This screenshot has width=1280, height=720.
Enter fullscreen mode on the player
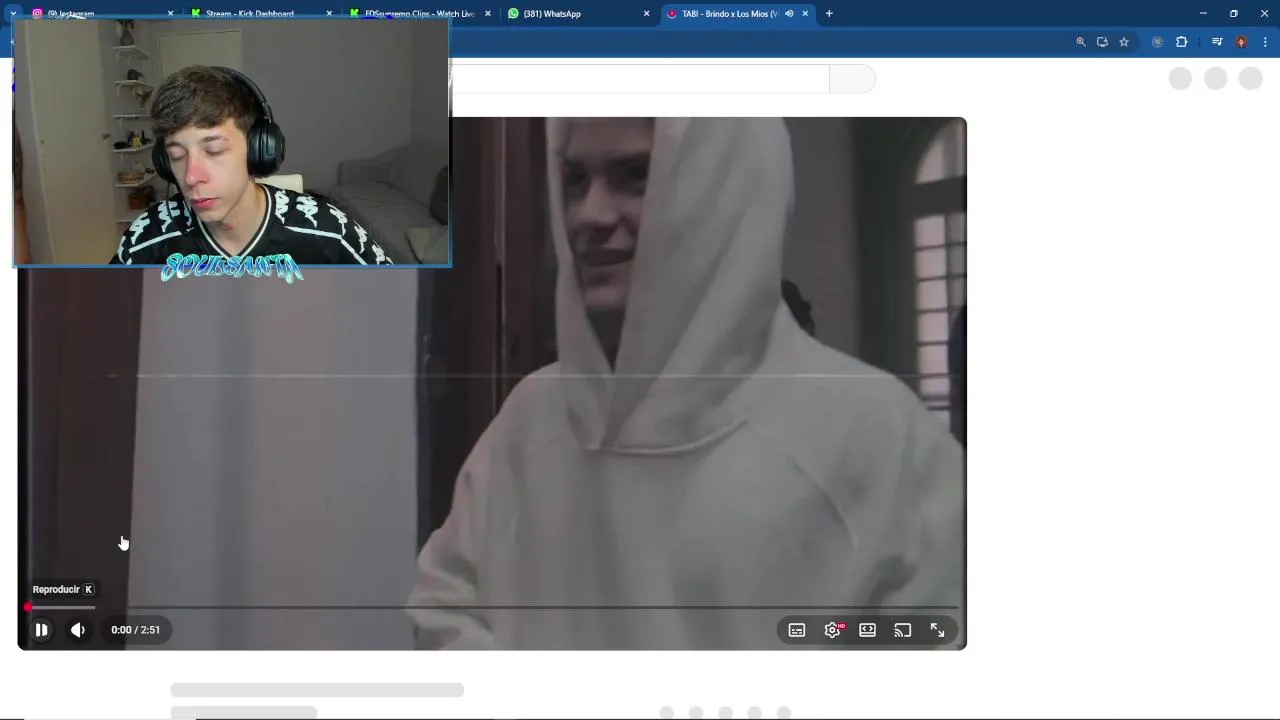938,630
